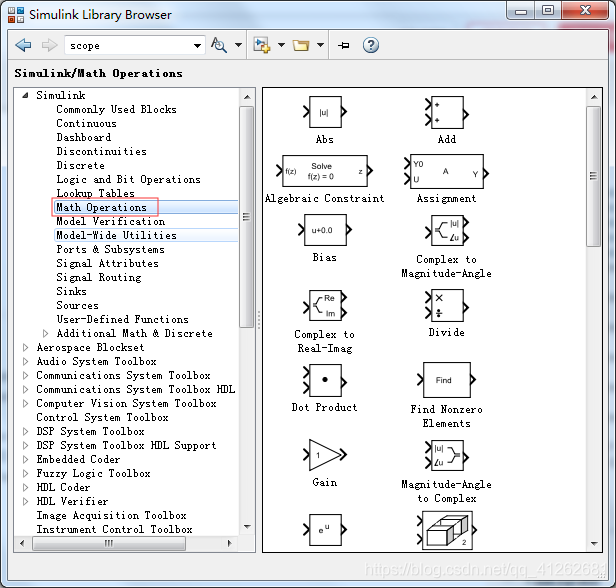The width and height of the screenshot is (616, 588).
Task: Expand the DSP System Toolbox node
Action: click(x=26, y=431)
